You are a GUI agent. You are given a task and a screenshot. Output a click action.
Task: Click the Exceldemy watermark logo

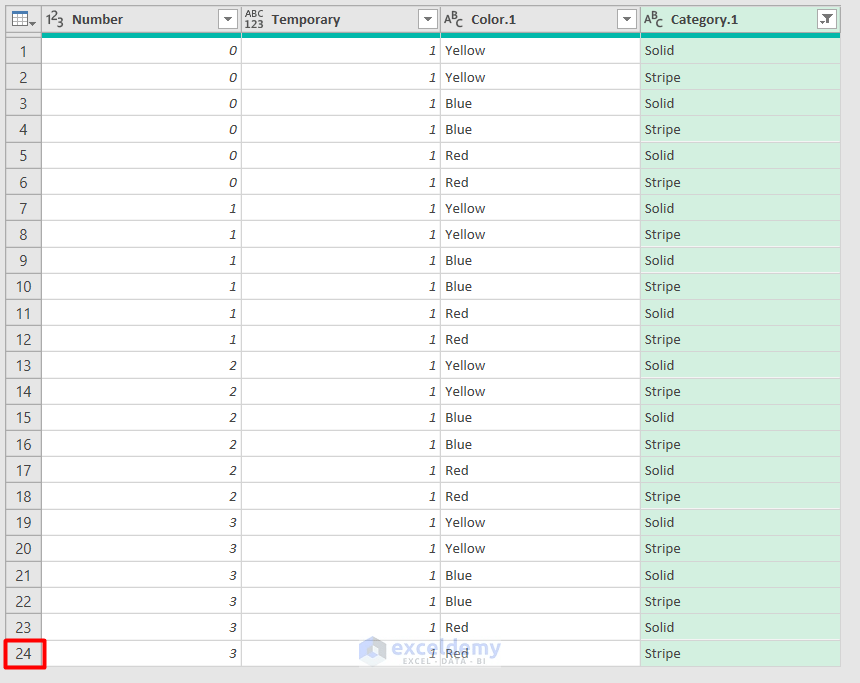coord(430,649)
